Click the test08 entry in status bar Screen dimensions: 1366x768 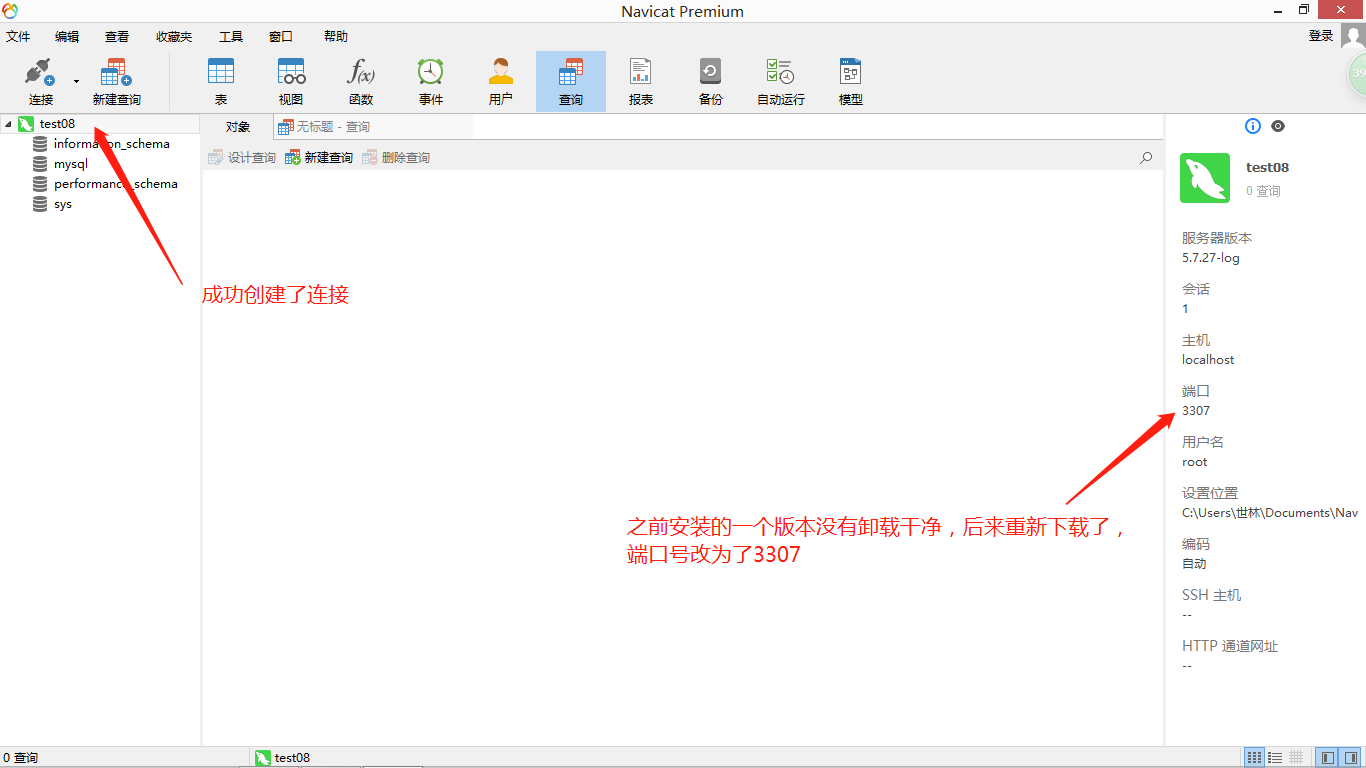(283, 758)
